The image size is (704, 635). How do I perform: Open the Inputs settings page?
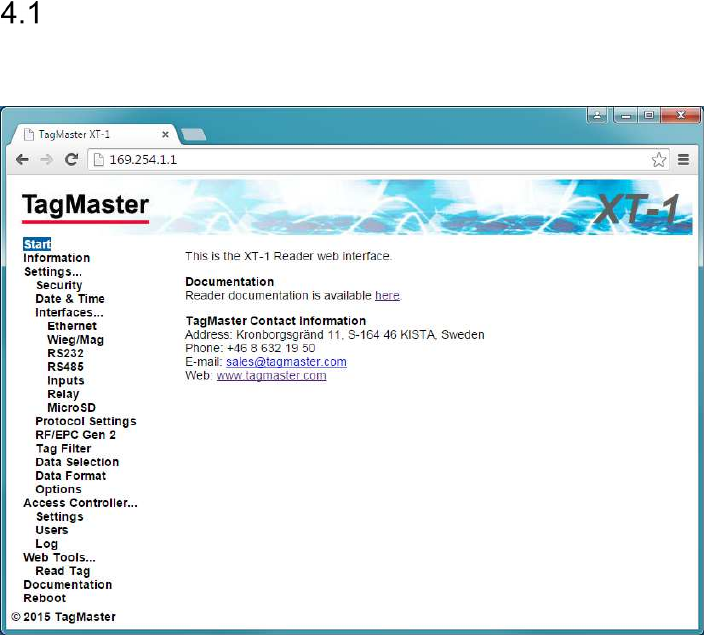[x=66, y=380]
